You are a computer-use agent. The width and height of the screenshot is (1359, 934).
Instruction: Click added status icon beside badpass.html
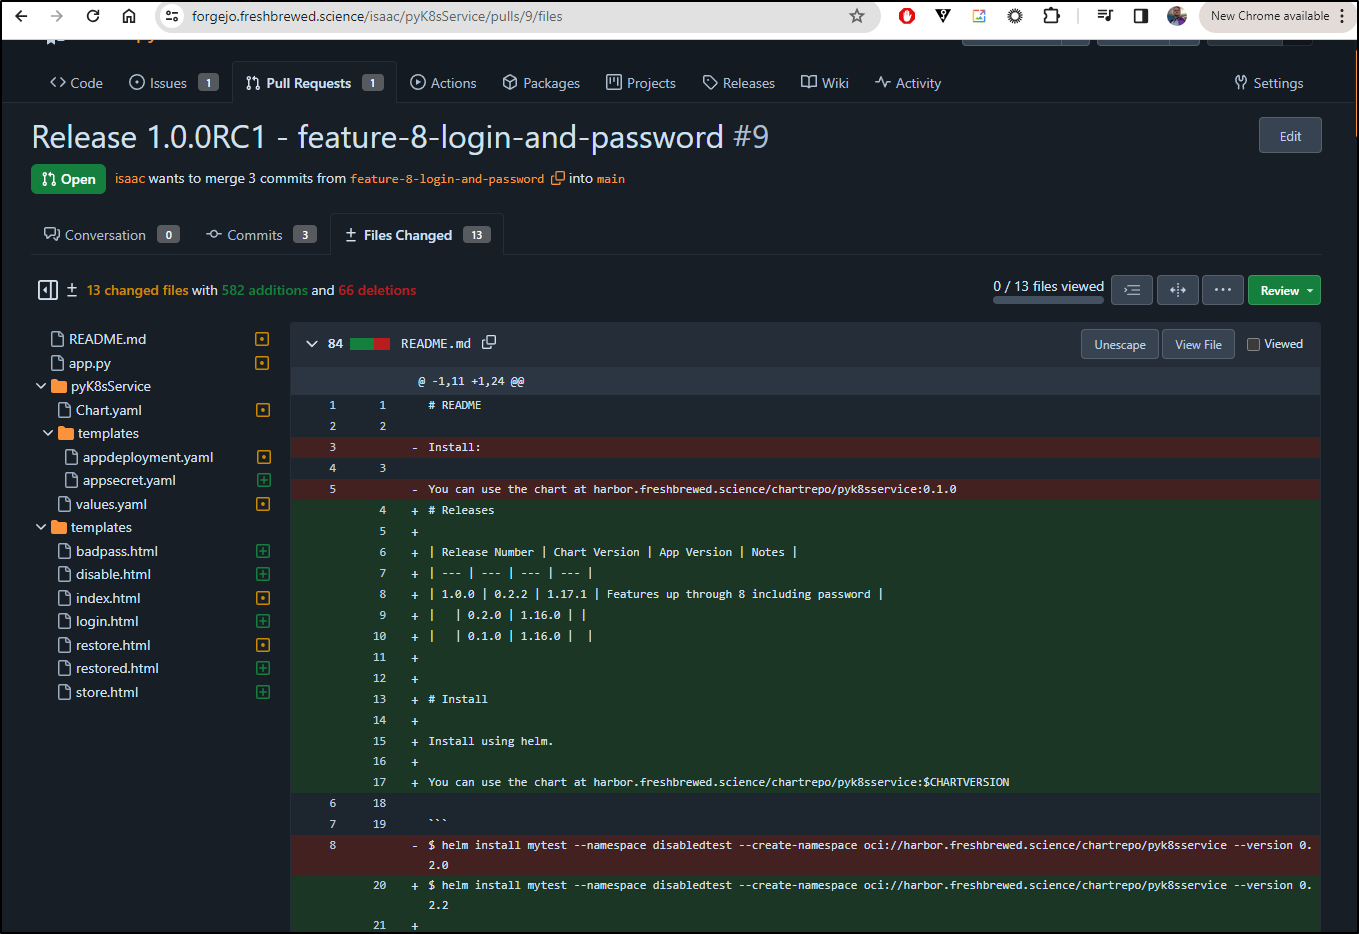point(263,551)
